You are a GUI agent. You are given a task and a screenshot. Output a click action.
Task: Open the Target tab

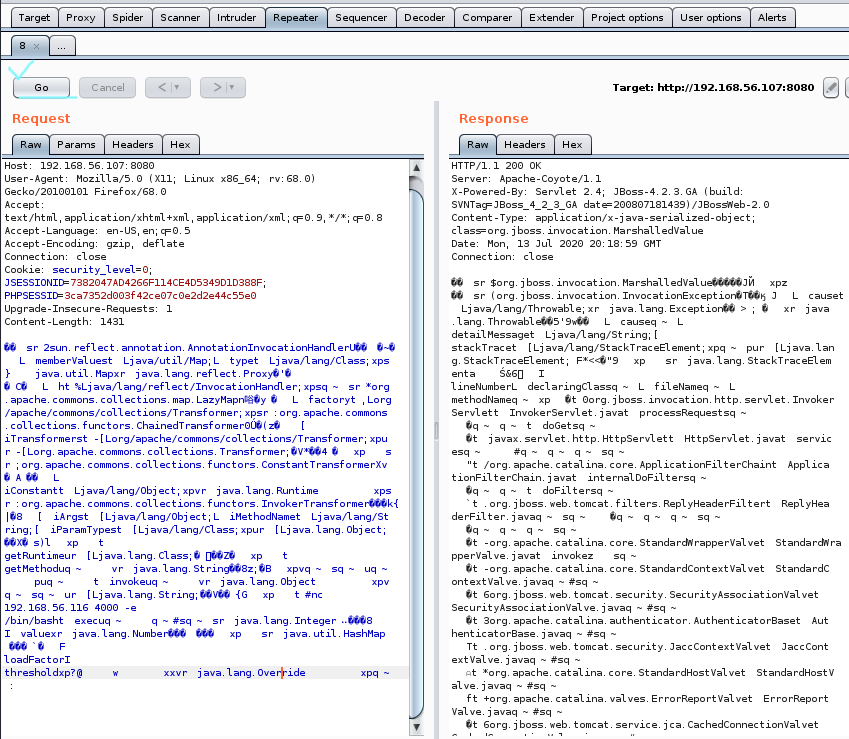pyautogui.click(x=34, y=18)
